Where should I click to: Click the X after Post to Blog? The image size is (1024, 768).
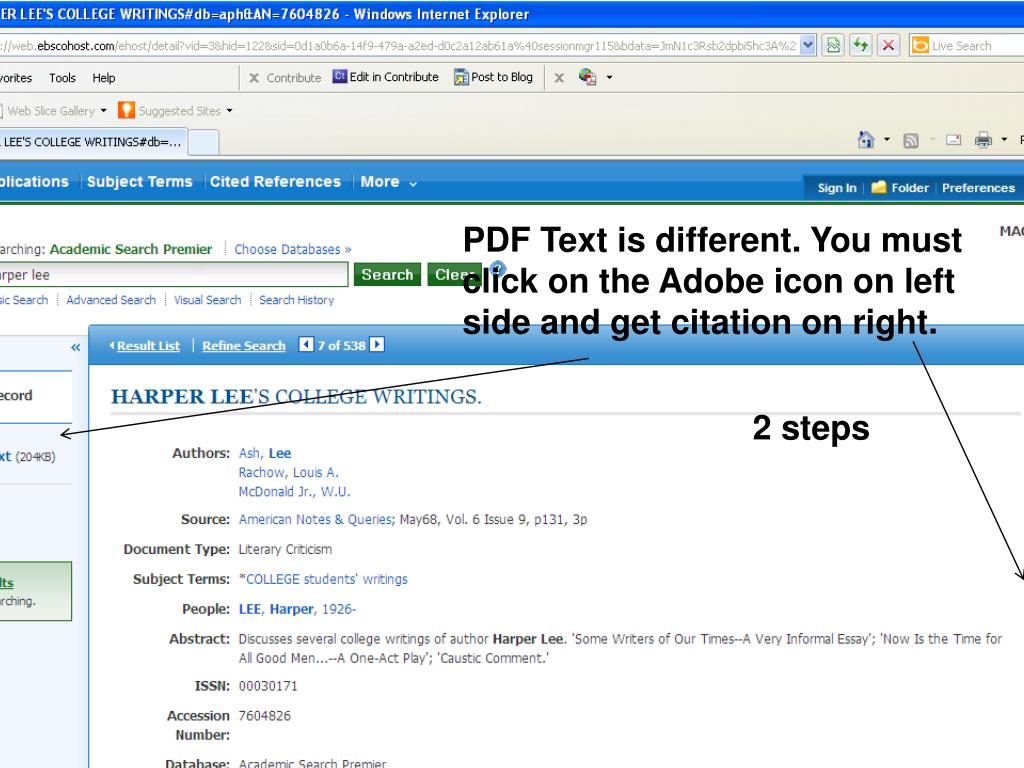click(x=559, y=78)
